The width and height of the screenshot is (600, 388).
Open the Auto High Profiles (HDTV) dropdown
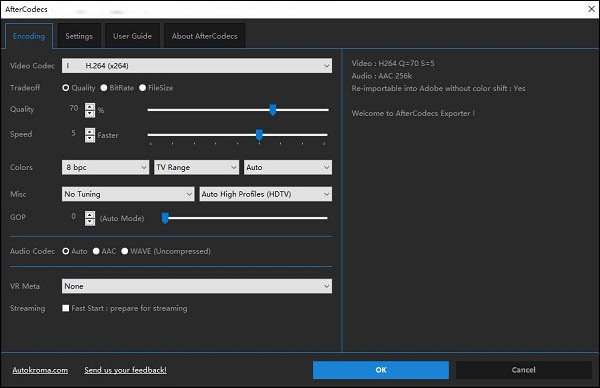click(266, 194)
